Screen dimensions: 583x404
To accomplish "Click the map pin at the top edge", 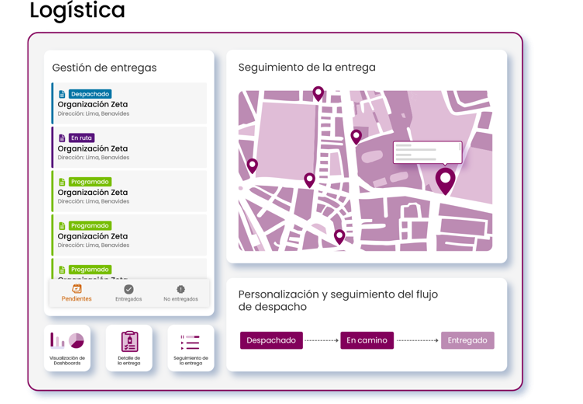I will [x=318, y=93].
